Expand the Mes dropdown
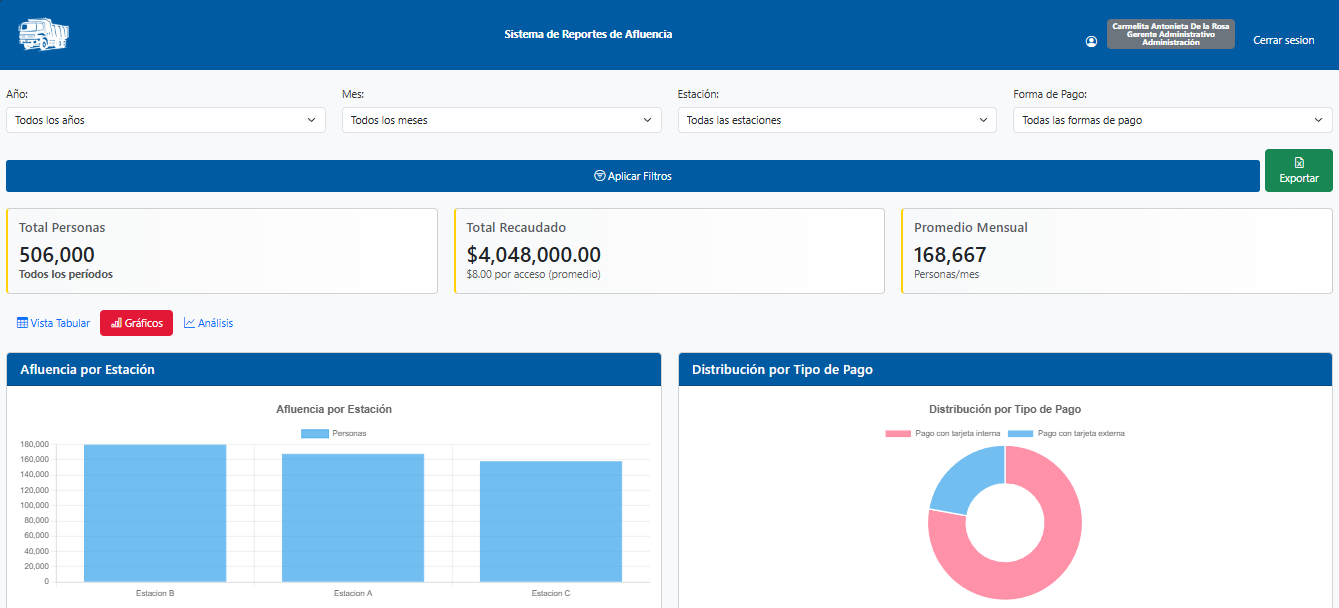The height and width of the screenshot is (608, 1339). 501,120
